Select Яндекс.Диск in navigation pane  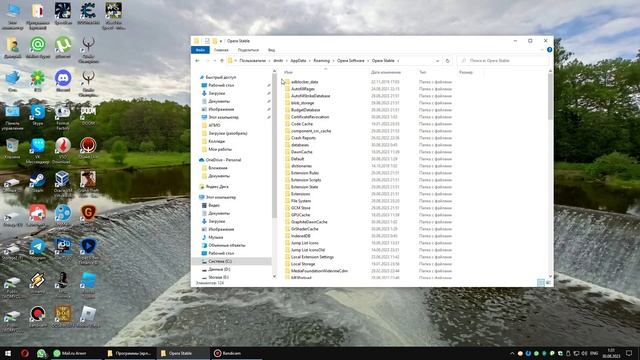point(217,187)
